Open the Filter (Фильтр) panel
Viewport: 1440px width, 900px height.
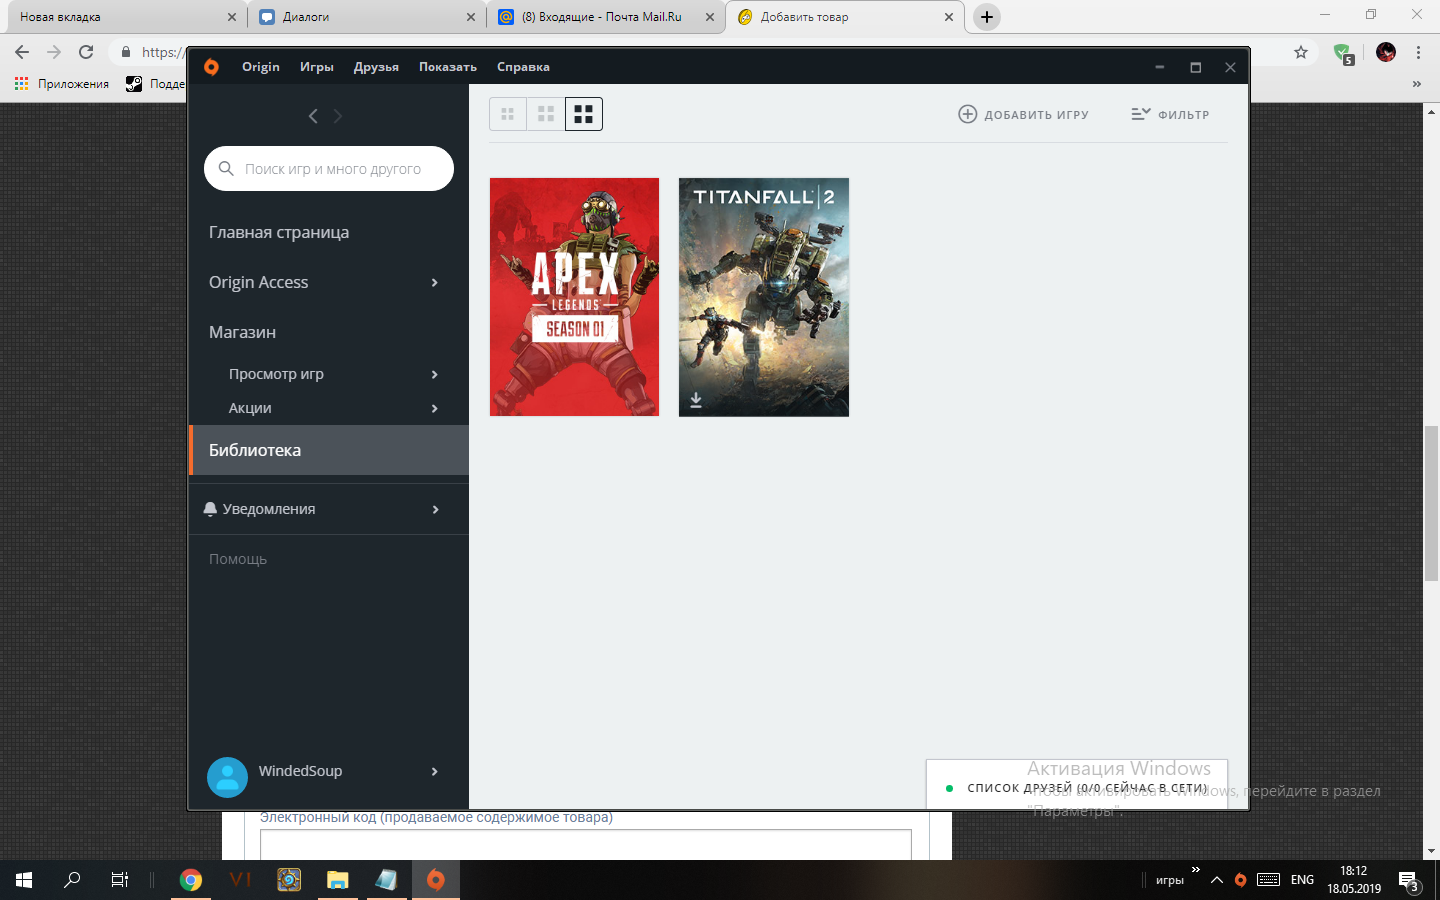coord(1170,114)
